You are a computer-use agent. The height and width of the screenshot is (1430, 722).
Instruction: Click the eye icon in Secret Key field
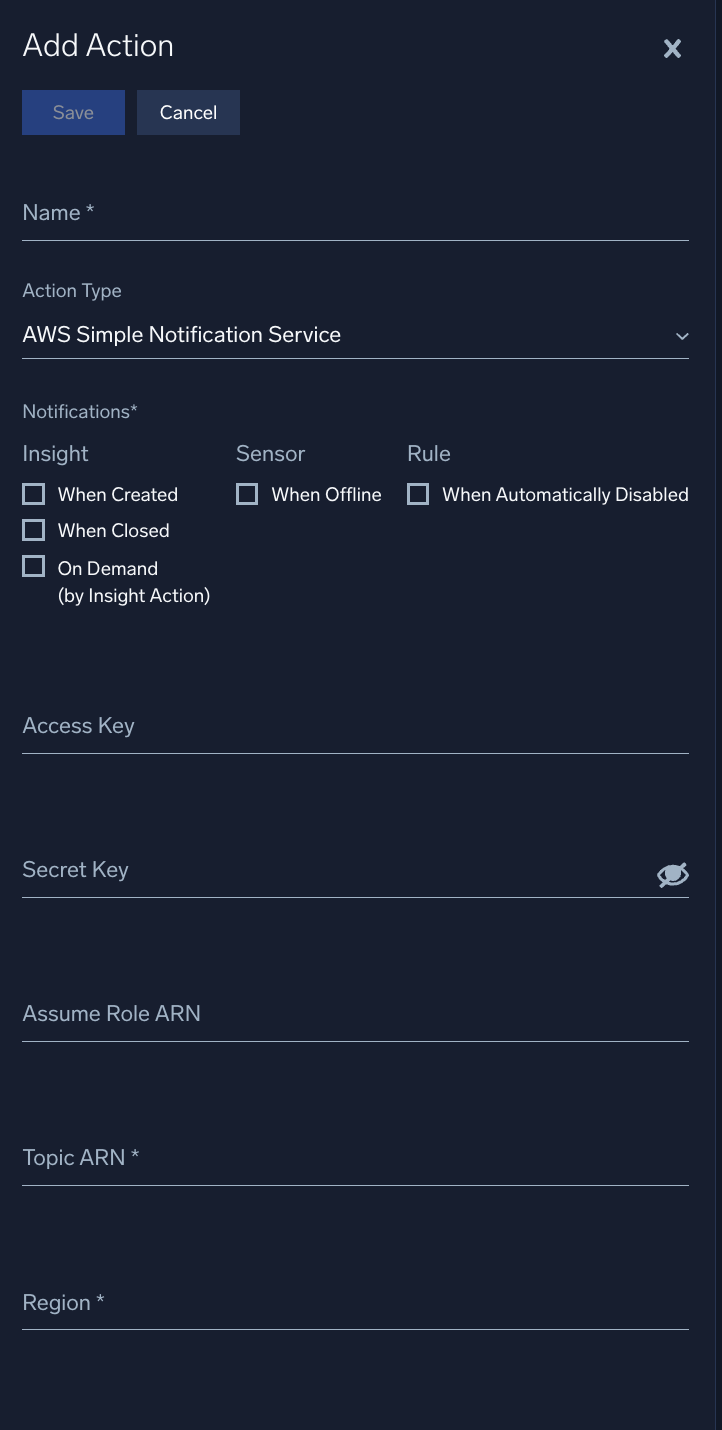(x=671, y=874)
